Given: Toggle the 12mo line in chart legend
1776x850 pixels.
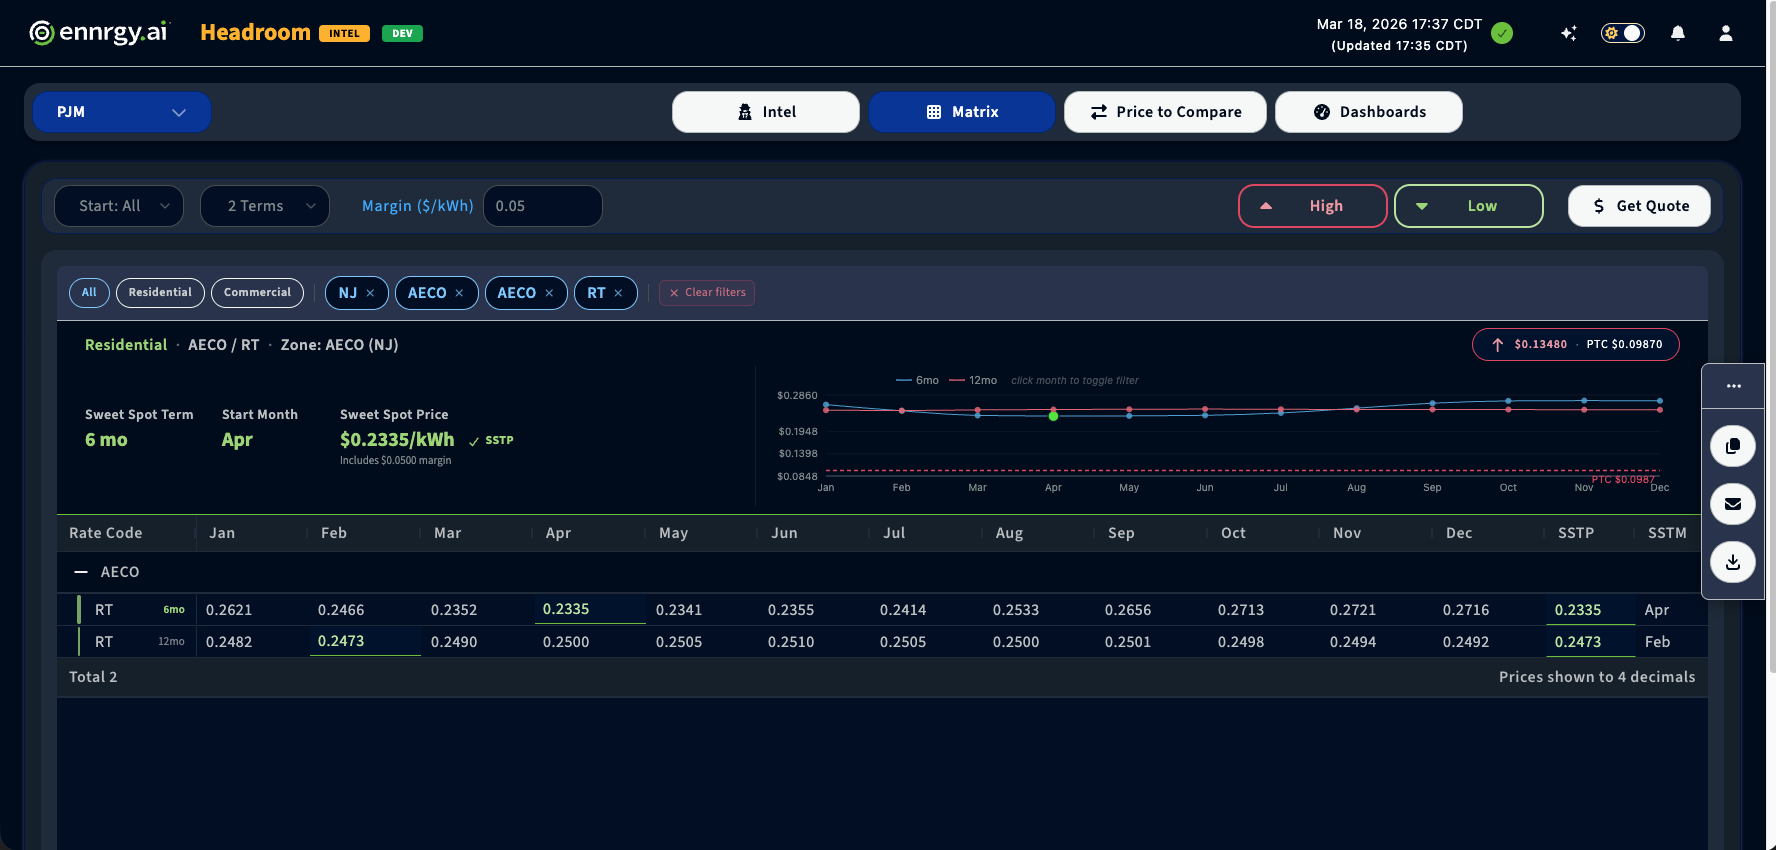Looking at the screenshot, I should point(973,380).
